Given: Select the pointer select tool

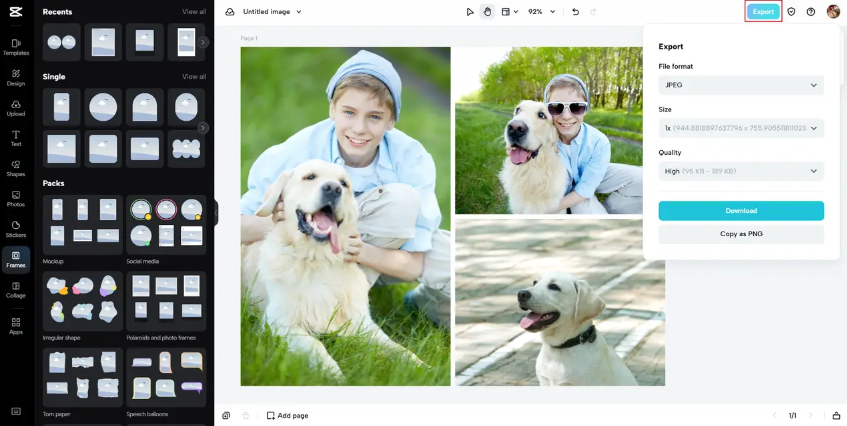Looking at the screenshot, I should (470, 12).
